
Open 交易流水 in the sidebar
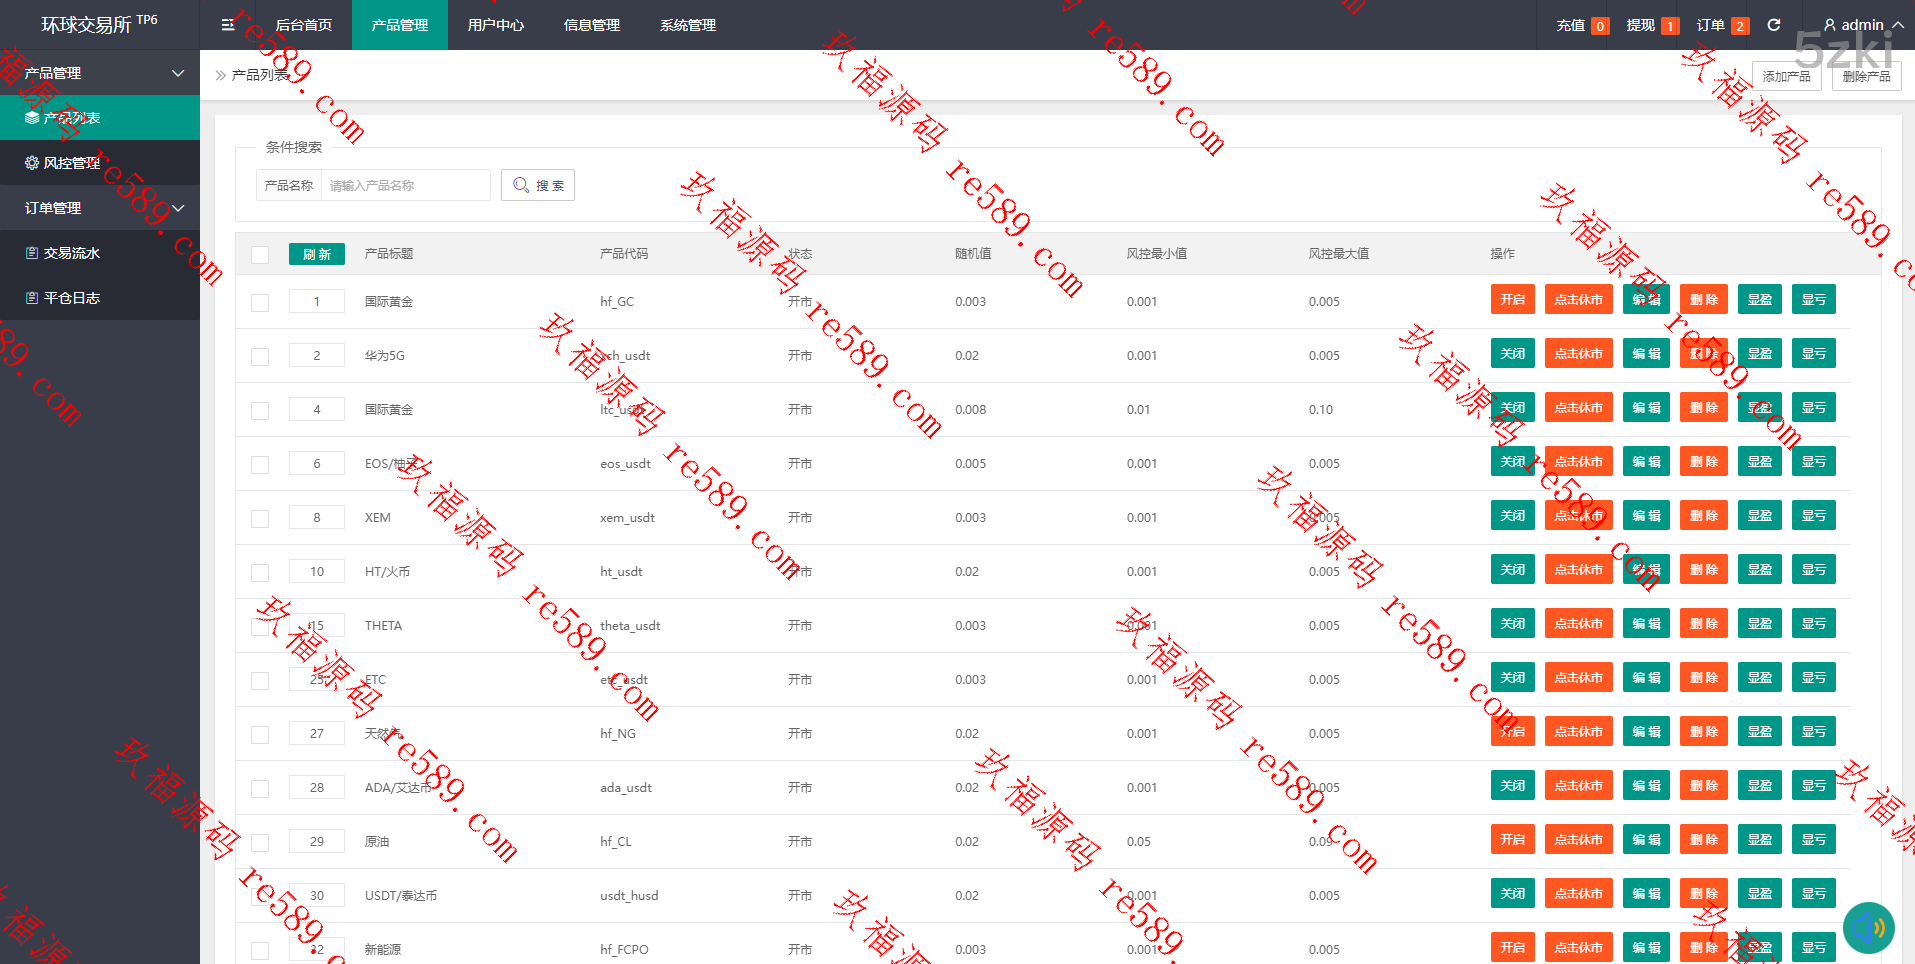[x=72, y=253]
